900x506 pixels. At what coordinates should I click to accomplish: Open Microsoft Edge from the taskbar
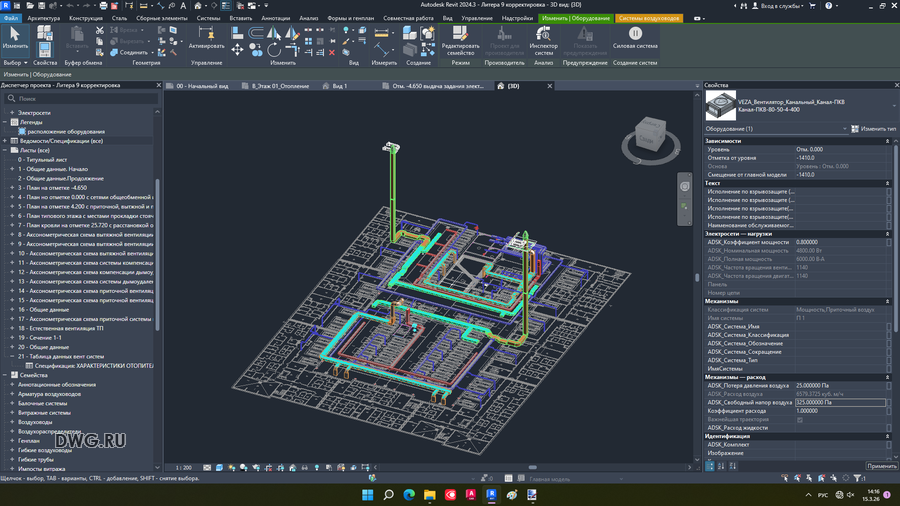coord(409,495)
